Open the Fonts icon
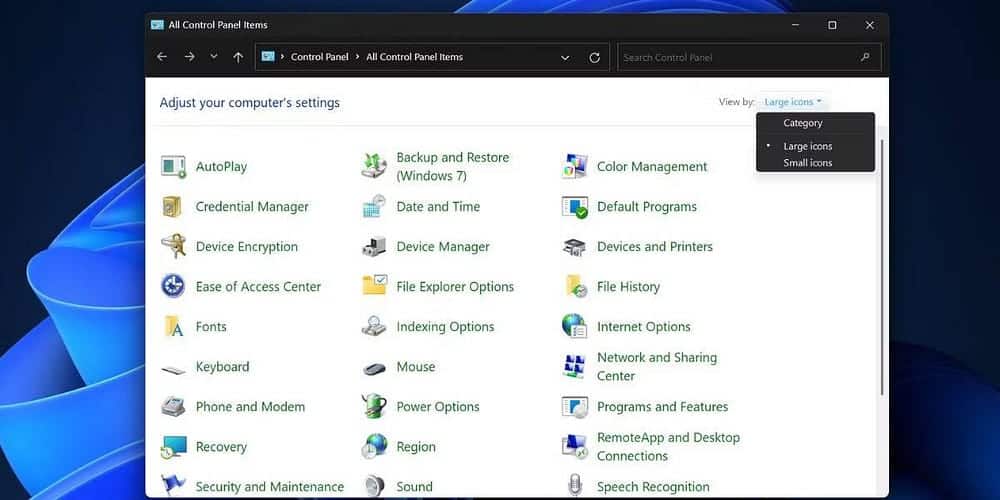Screen dimensions: 1000x500 point(173,327)
